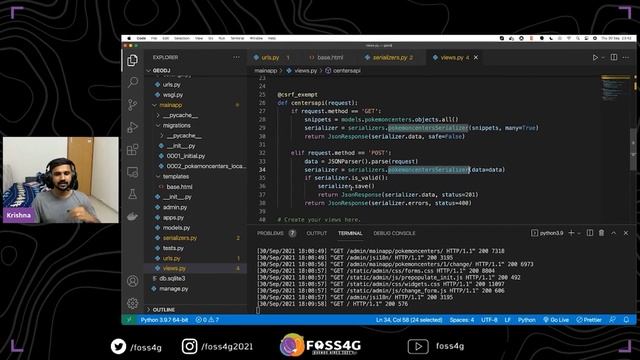Open the Testing flask view
640x360 pixels.
click(133, 194)
